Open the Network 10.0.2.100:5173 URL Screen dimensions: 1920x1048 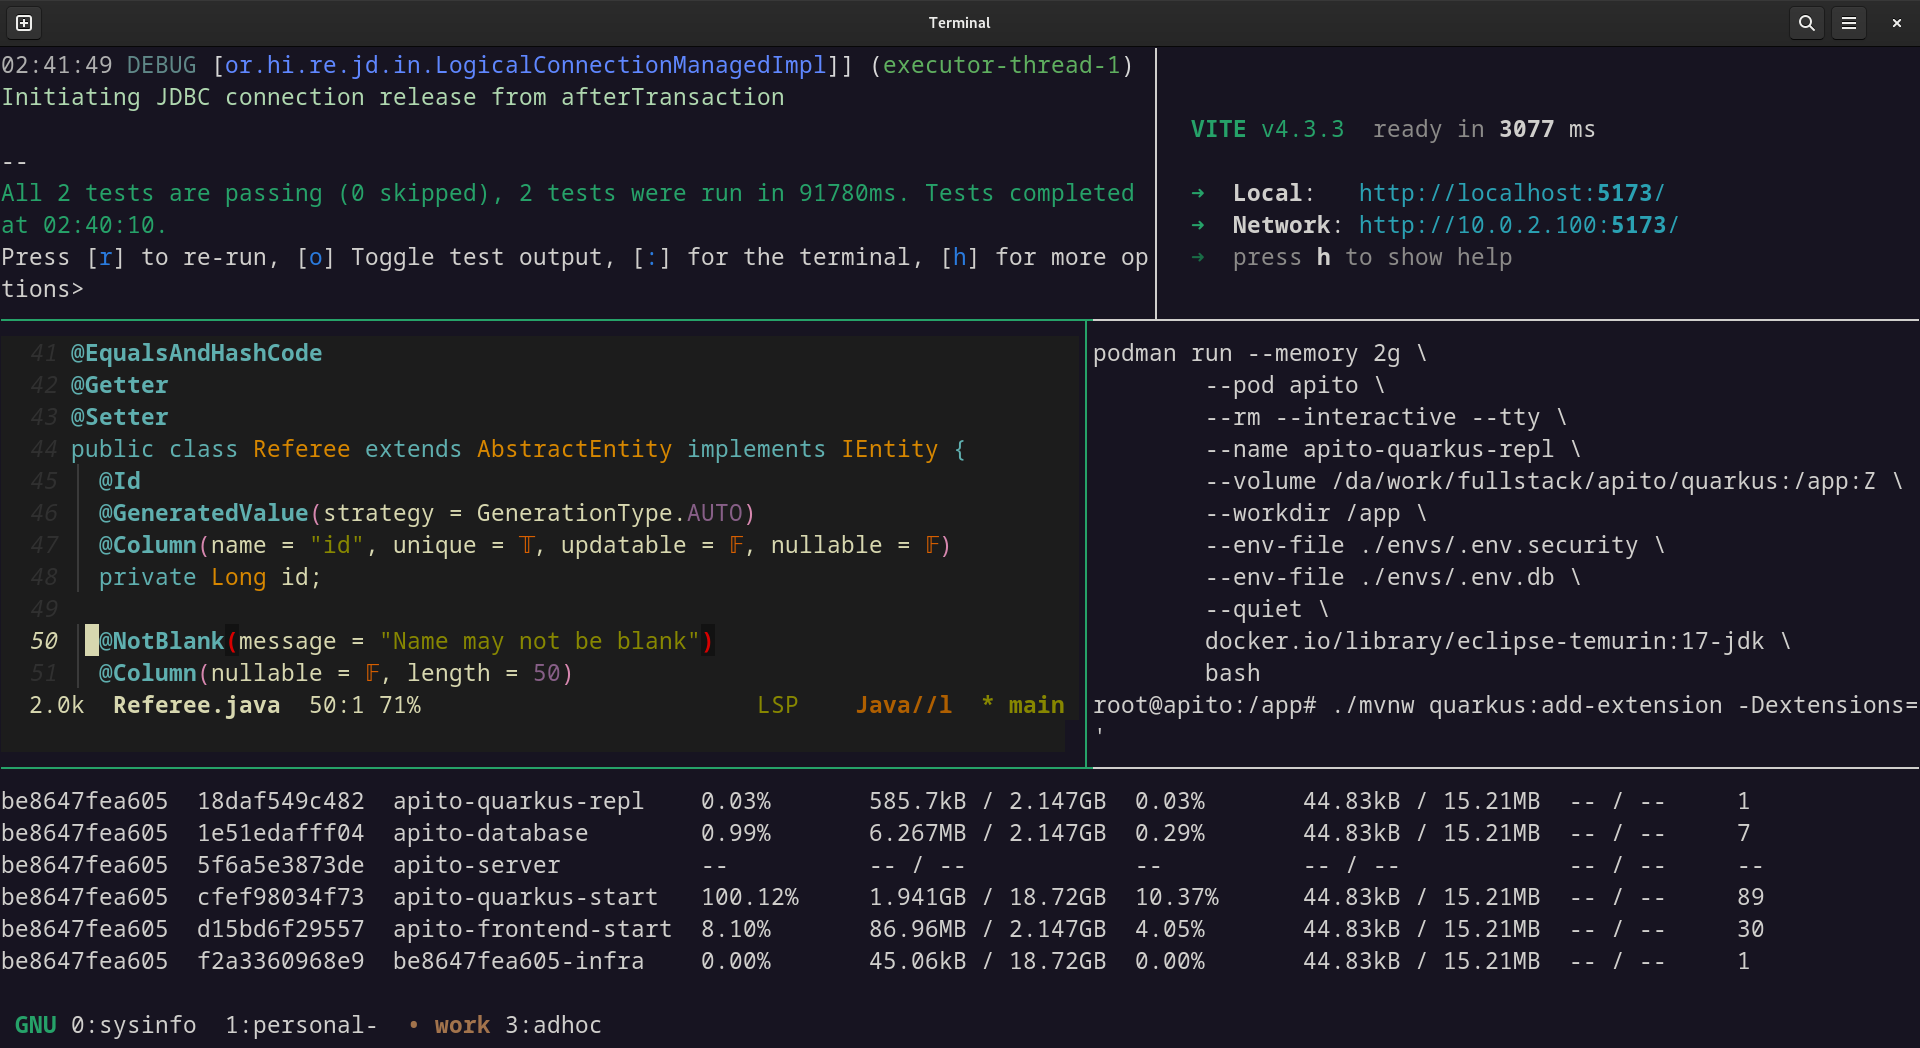coord(1518,225)
